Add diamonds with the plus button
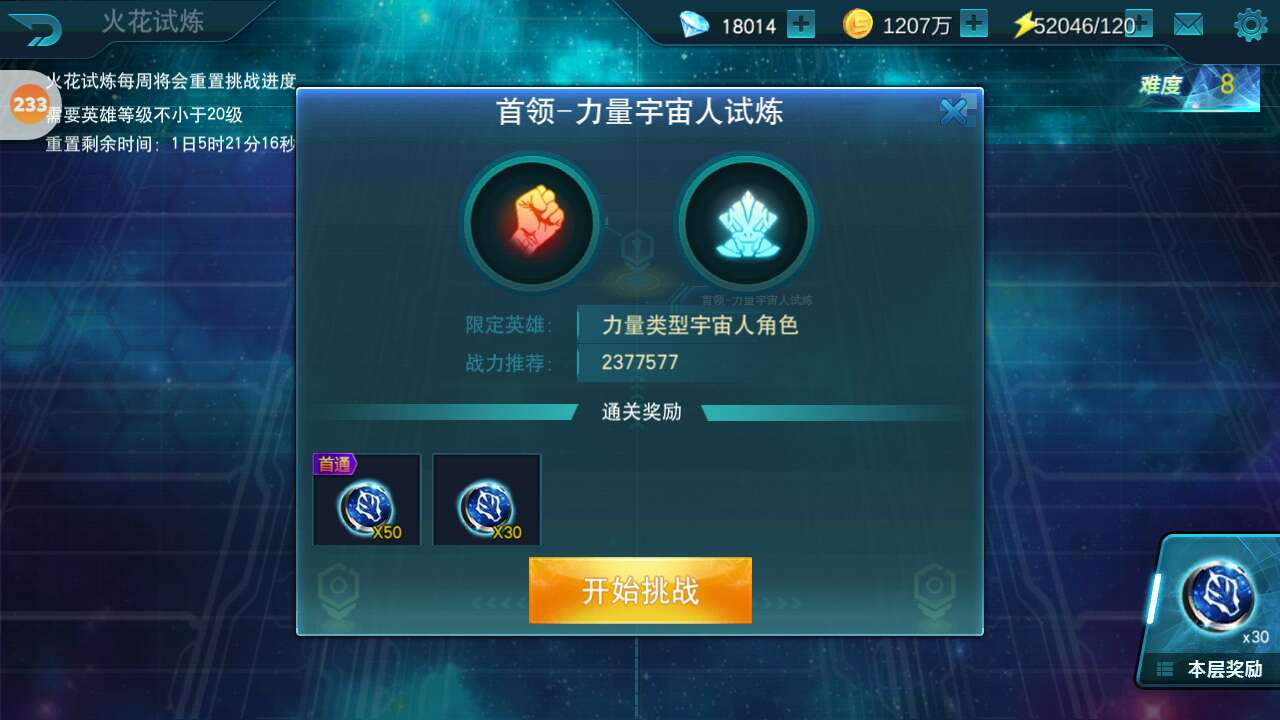This screenshot has width=1280, height=720. 801,24
